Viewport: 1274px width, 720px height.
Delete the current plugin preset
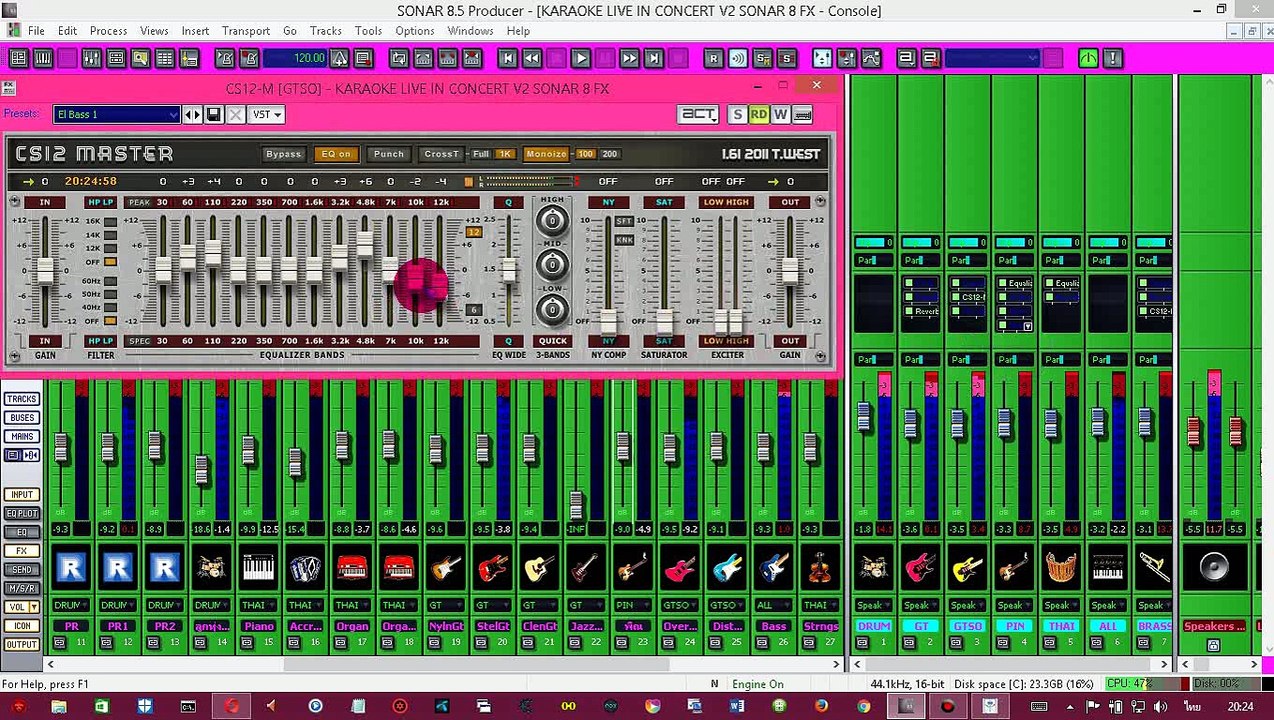click(235, 115)
